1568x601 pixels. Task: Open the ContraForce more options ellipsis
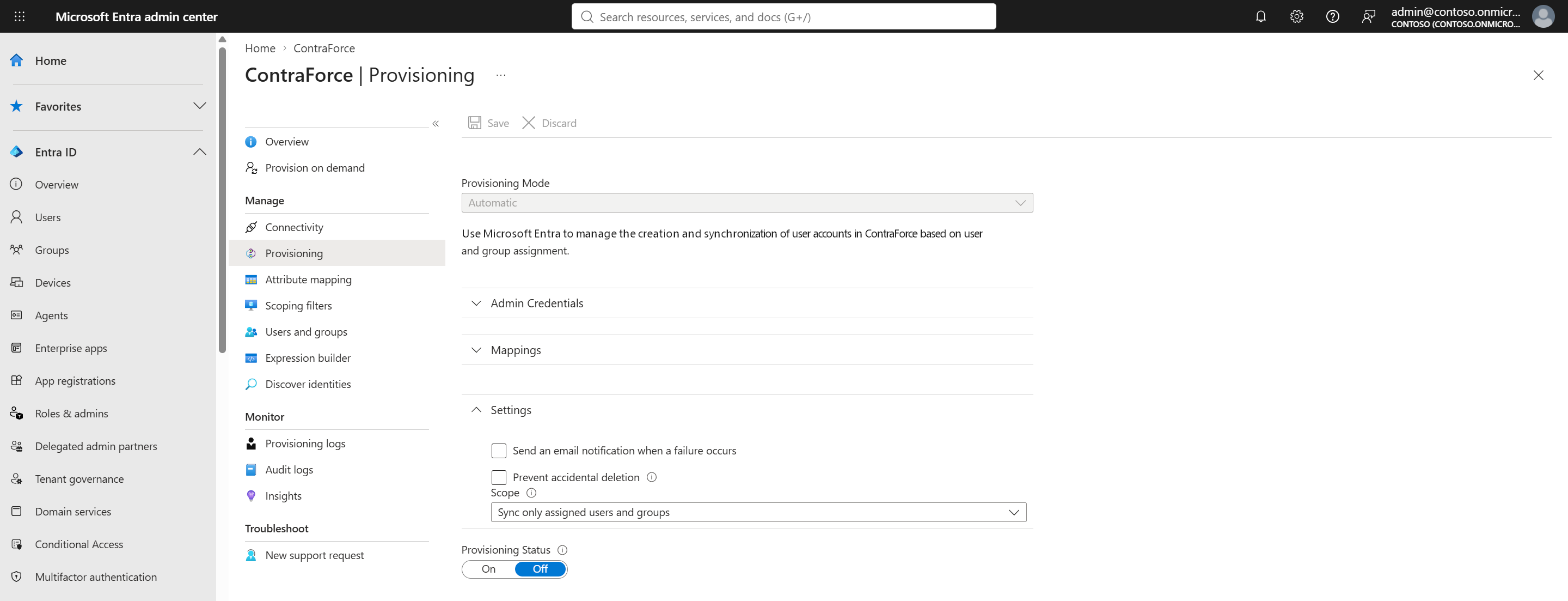tap(501, 75)
